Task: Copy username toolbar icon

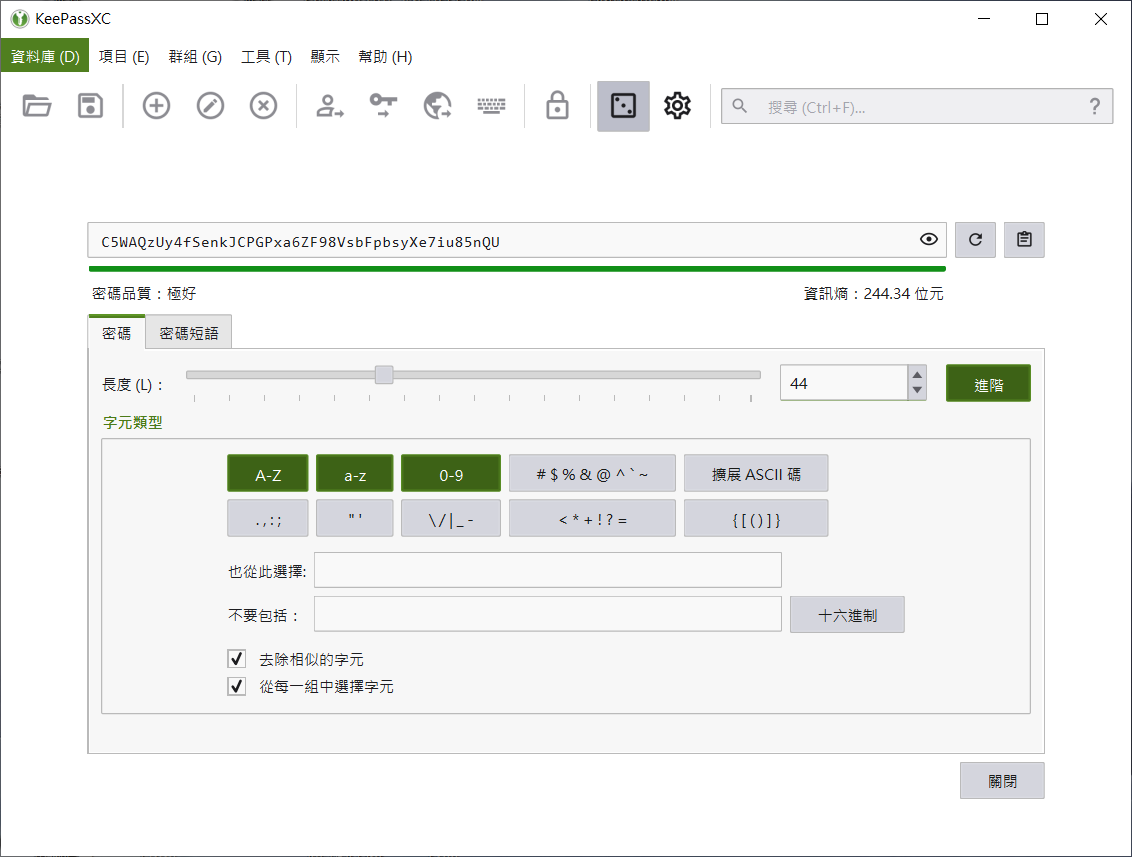Action: pyautogui.click(x=329, y=106)
